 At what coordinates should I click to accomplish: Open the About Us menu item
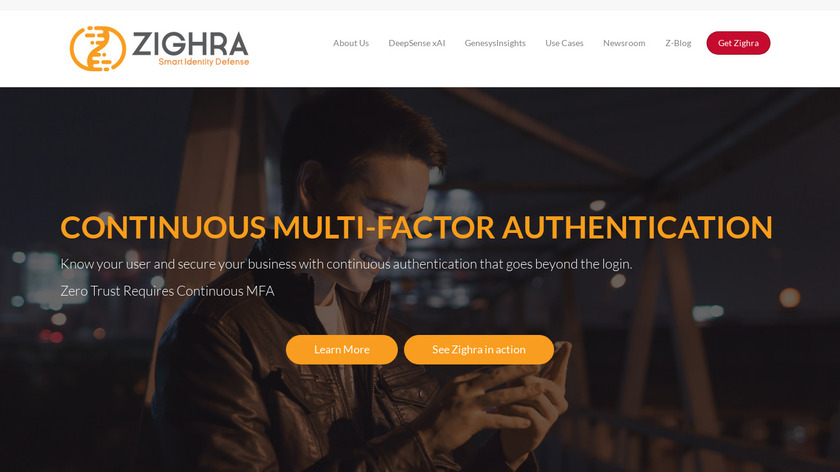pos(351,43)
